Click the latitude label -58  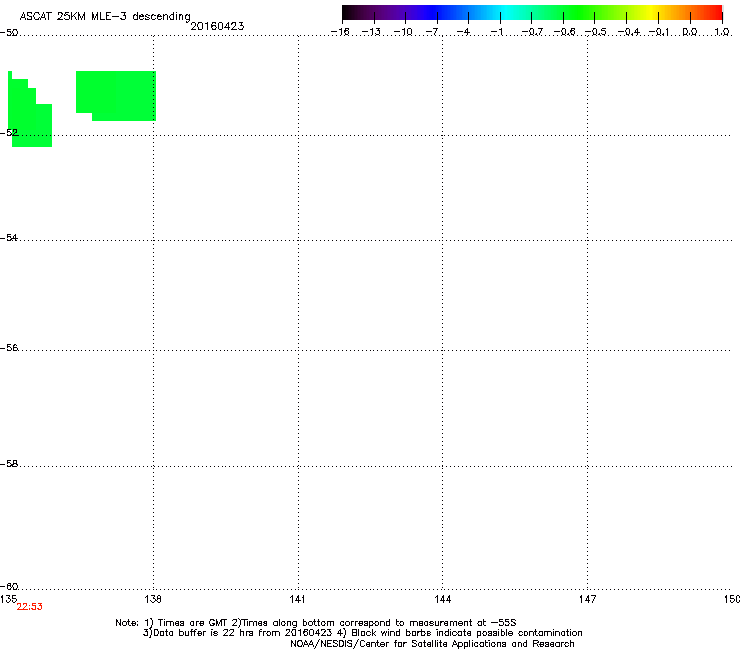9,464
